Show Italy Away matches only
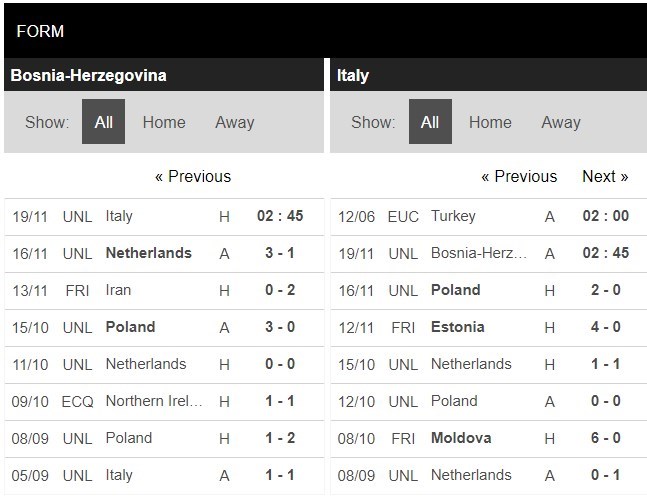This screenshot has width=647, height=496. pyautogui.click(x=560, y=122)
